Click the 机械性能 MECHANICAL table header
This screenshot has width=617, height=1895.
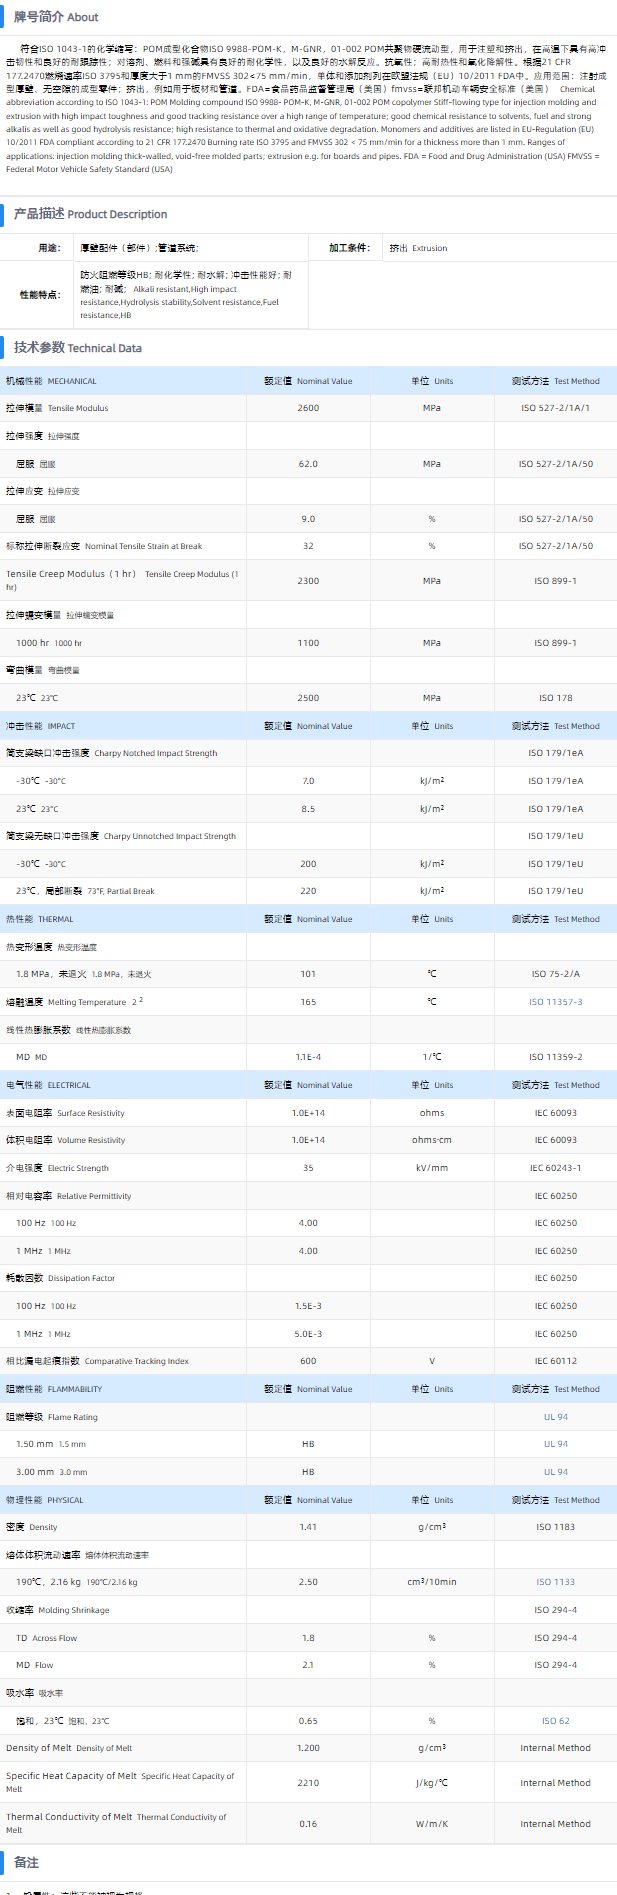(51, 381)
